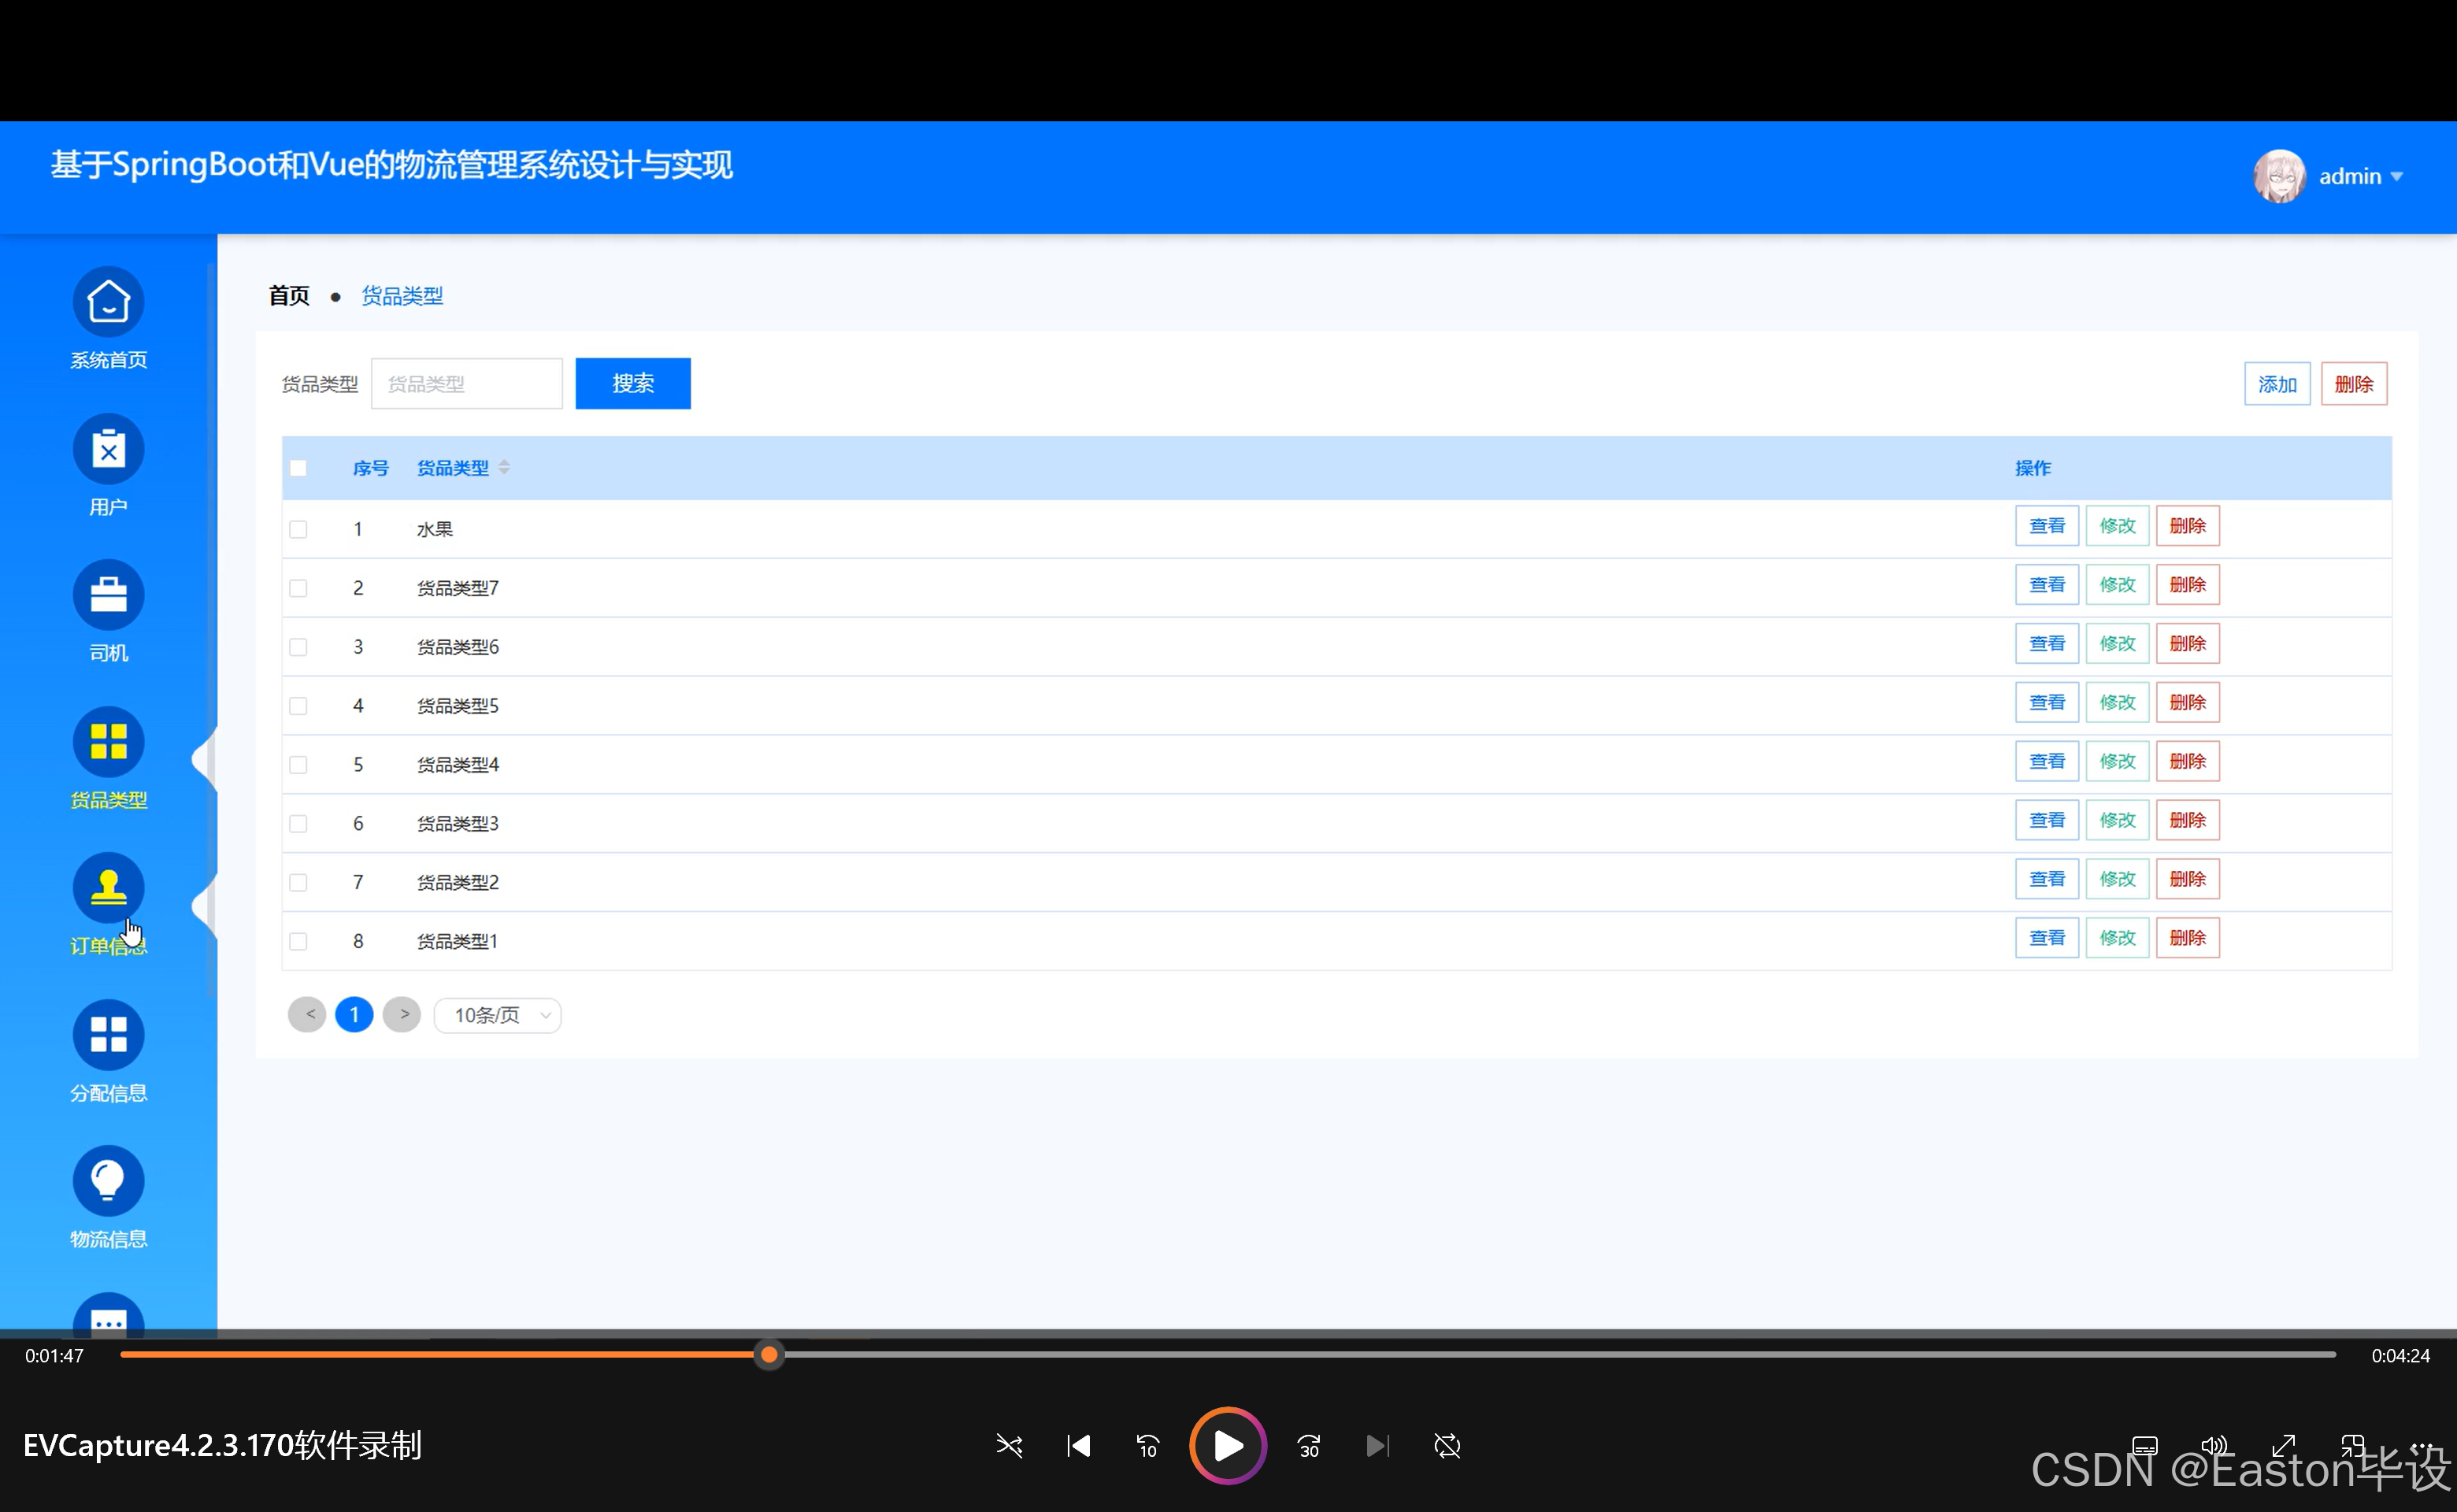Image resolution: width=2457 pixels, height=1512 pixels.
Task: Check the 货品类型3 row checkbox
Action: point(298,823)
